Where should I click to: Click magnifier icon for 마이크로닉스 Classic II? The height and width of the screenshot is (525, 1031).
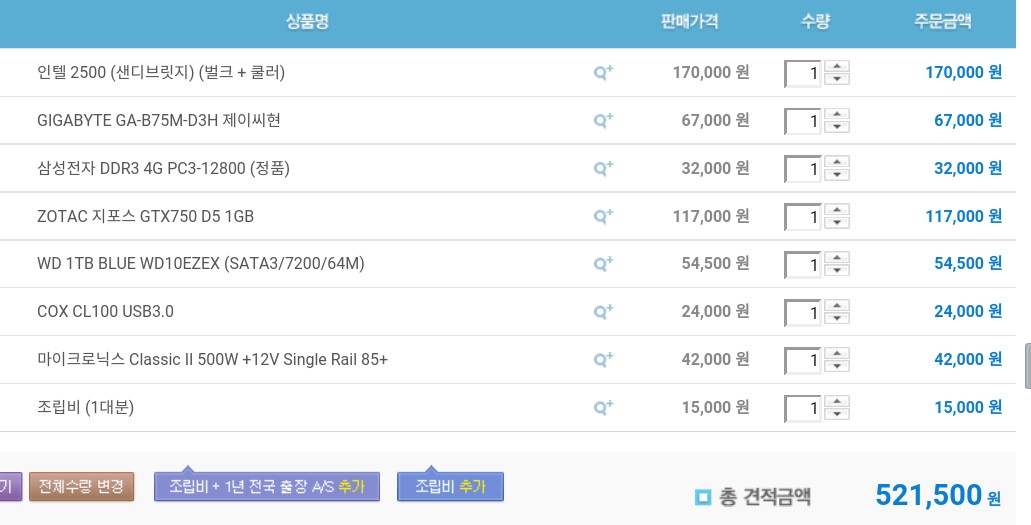pos(603,359)
